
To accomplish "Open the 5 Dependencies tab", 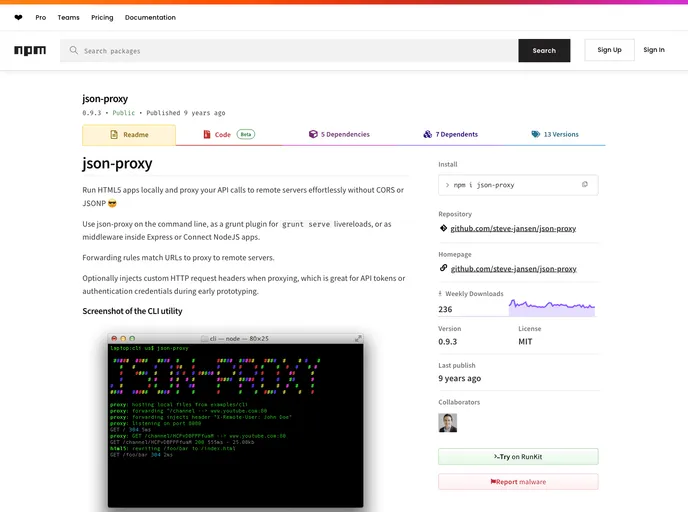I will coord(339,134).
